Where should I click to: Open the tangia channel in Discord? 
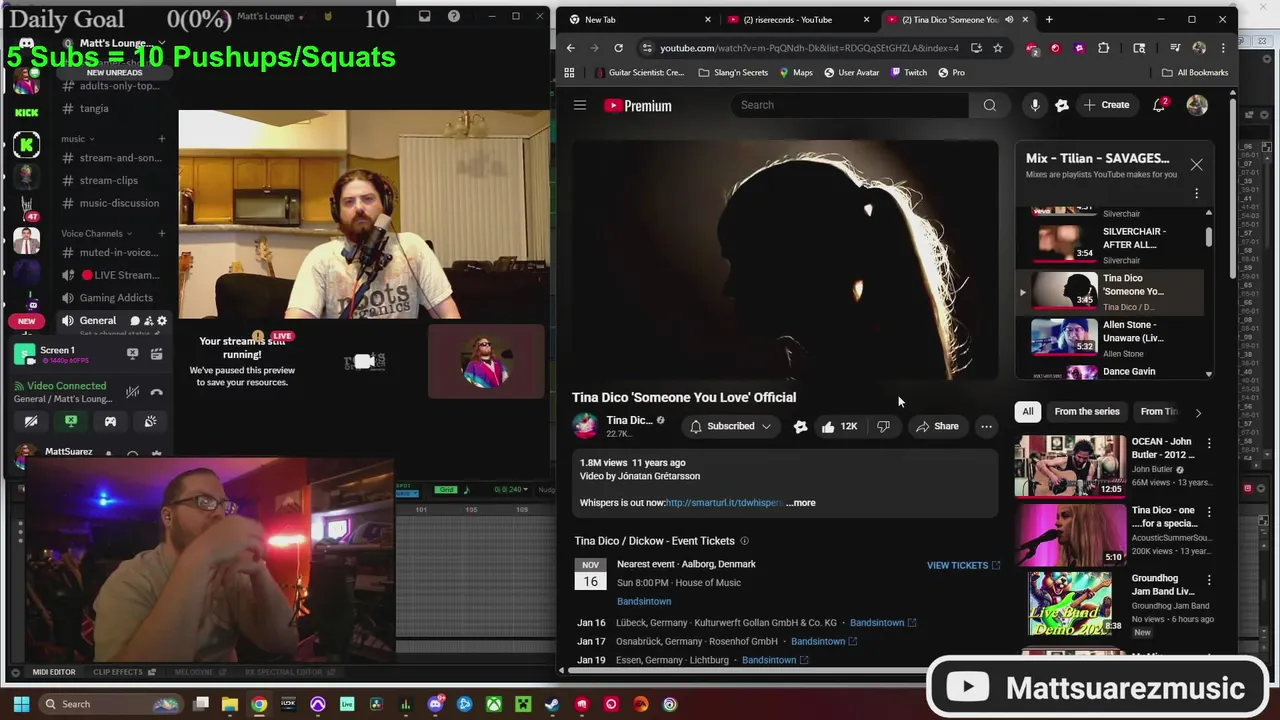click(x=94, y=108)
